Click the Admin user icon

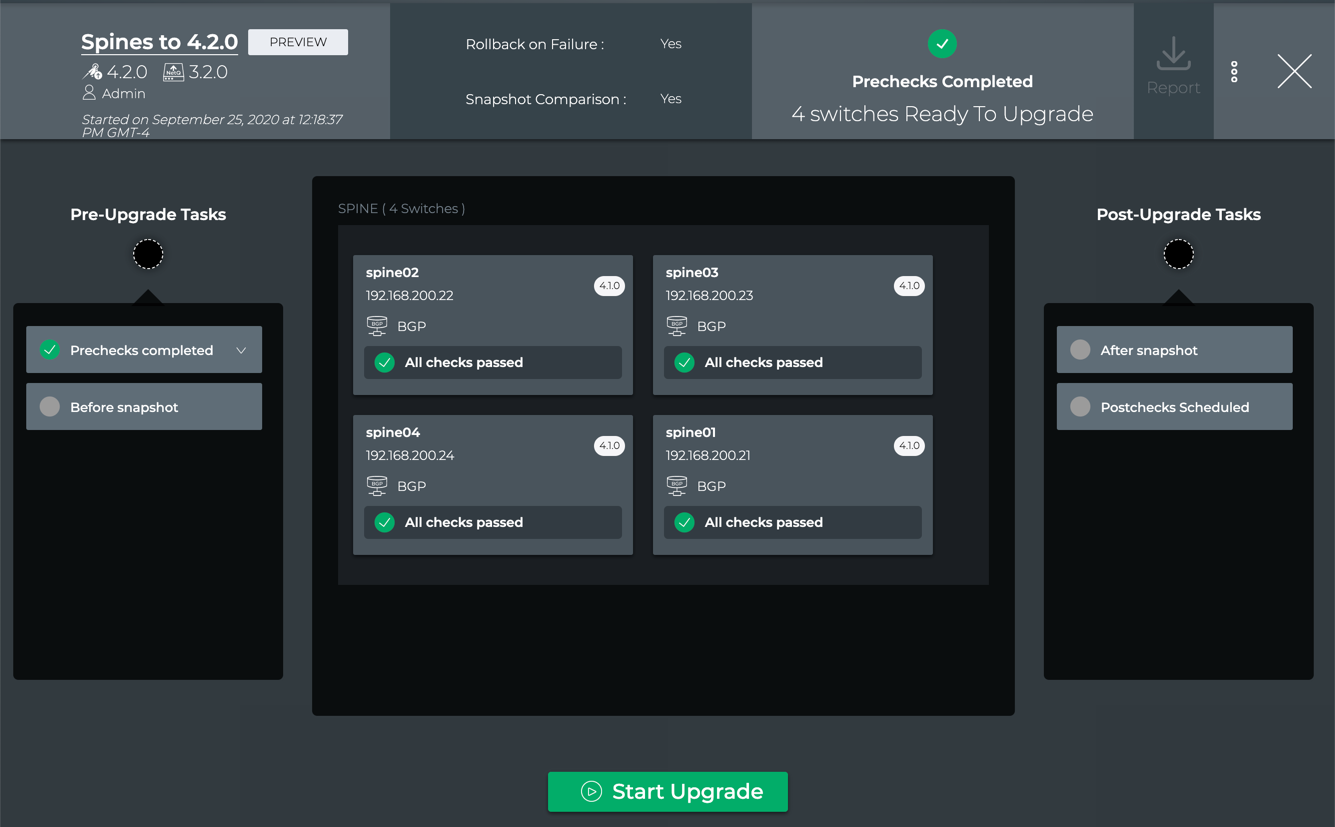pos(89,93)
